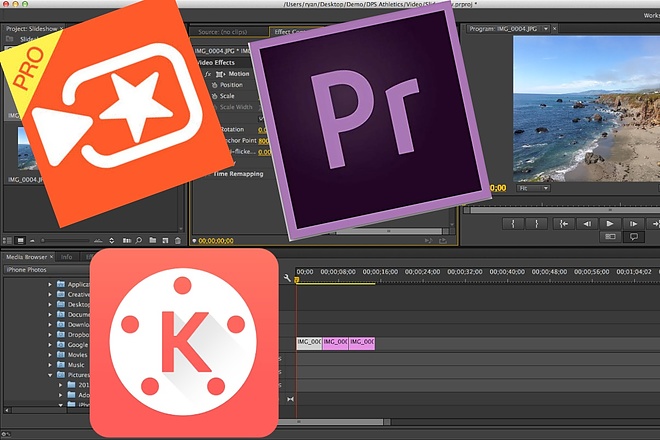Step forward one frame in Program monitor
The width and height of the screenshot is (660, 440).
coord(633,224)
